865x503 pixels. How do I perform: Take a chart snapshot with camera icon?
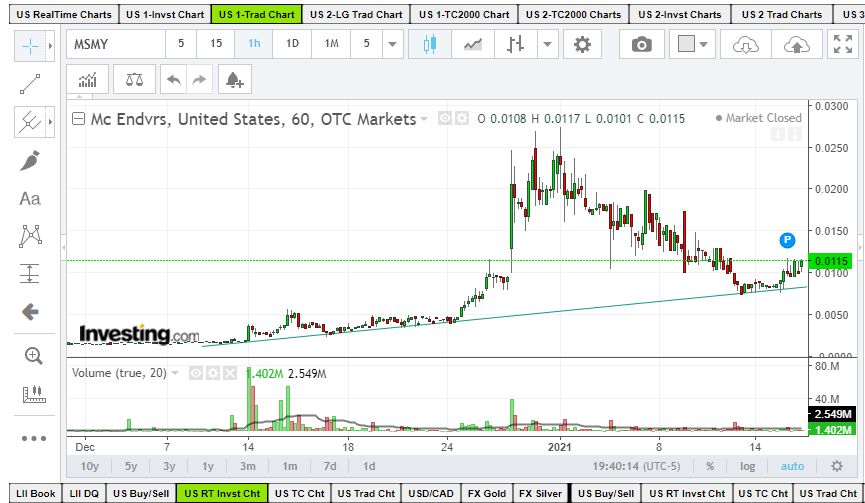642,44
